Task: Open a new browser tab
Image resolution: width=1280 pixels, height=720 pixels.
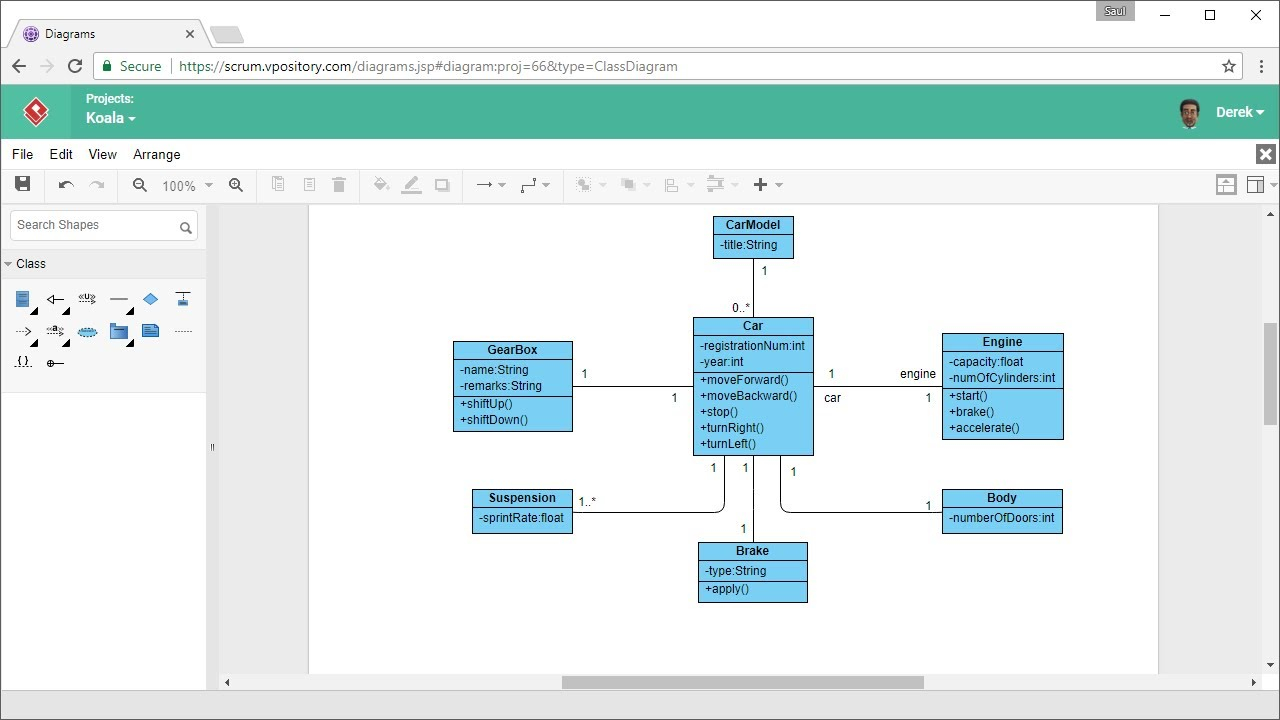Action: point(227,35)
